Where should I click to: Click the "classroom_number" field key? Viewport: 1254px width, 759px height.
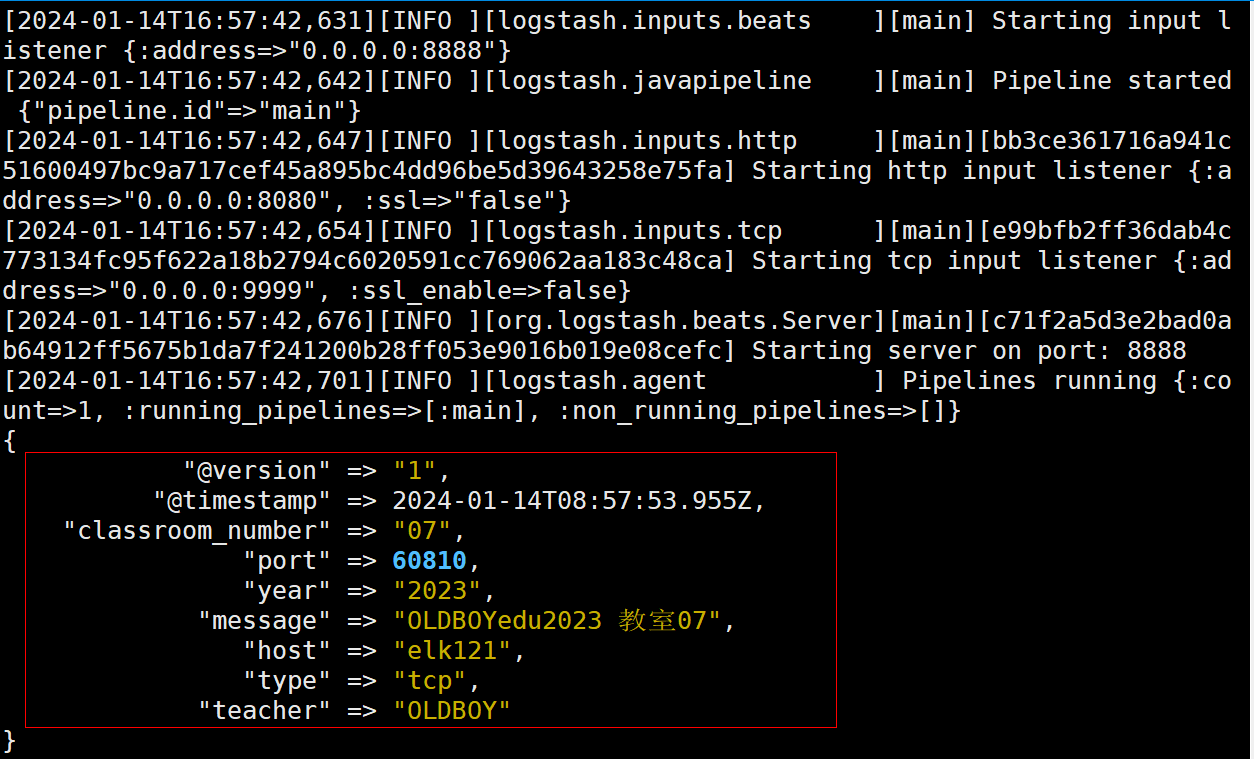coord(197,531)
